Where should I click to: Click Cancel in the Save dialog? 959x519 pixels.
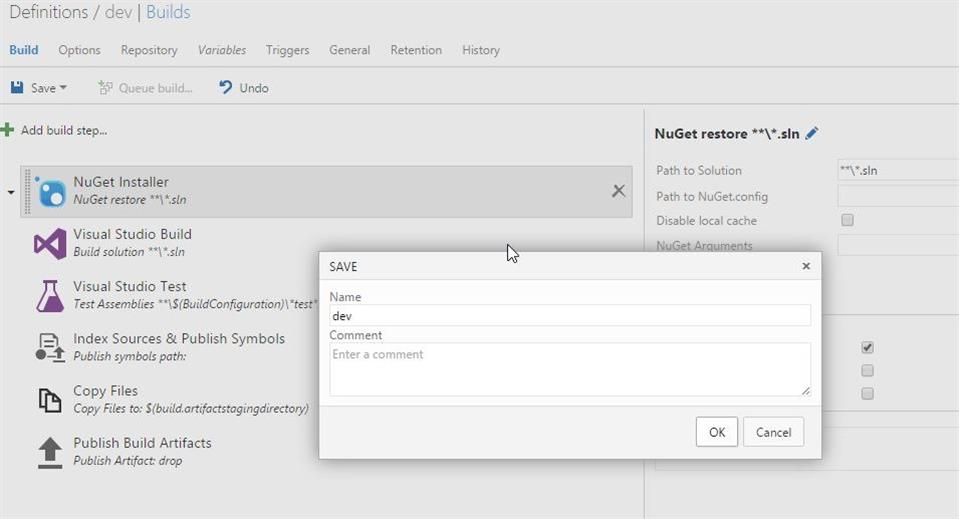click(x=773, y=432)
